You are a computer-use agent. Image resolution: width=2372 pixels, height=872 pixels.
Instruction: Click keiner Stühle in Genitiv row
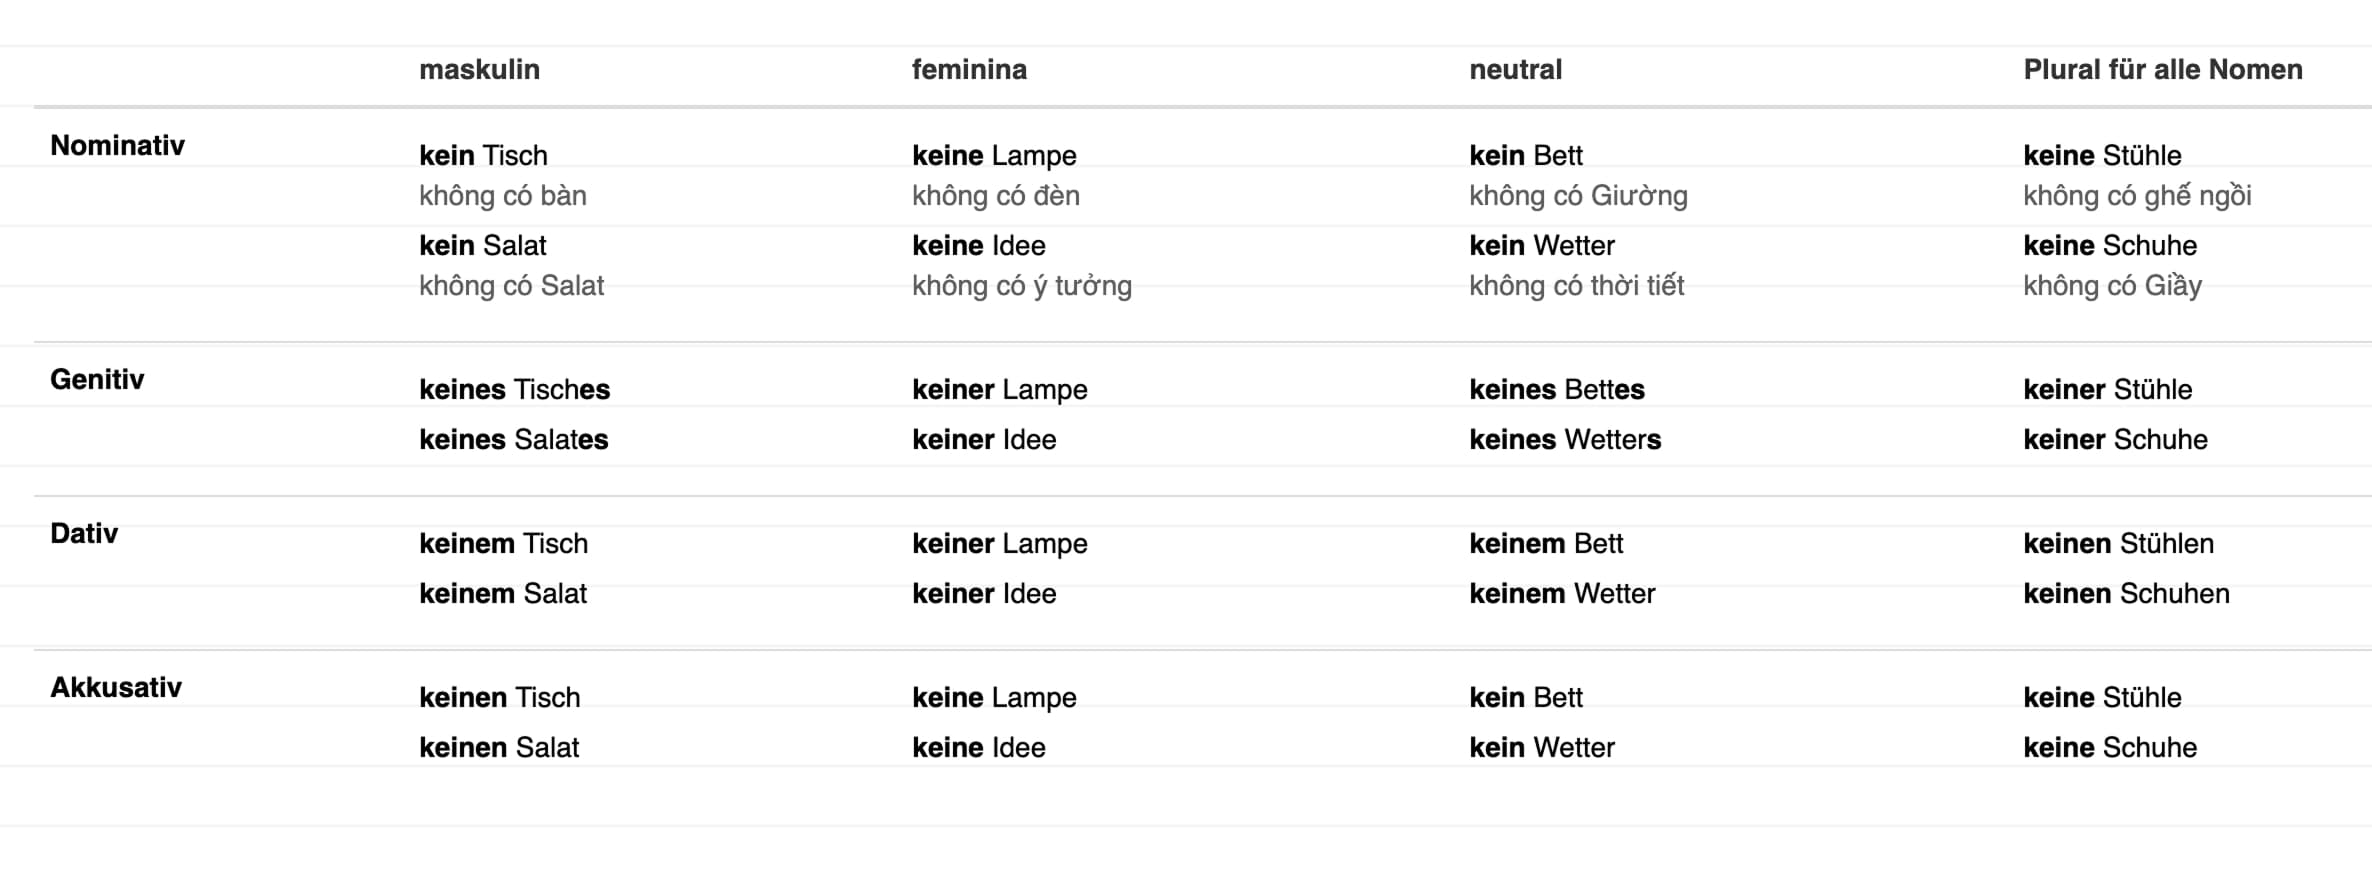2108,390
